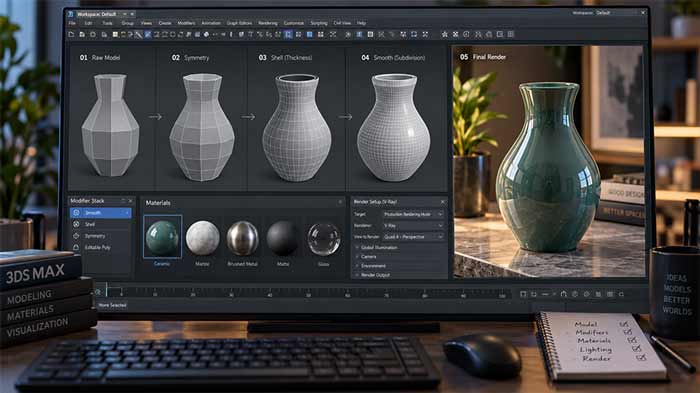The width and height of the screenshot is (700, 393).
Task: Open the Workspace Default selector at top right
Action: coord(592,13)
